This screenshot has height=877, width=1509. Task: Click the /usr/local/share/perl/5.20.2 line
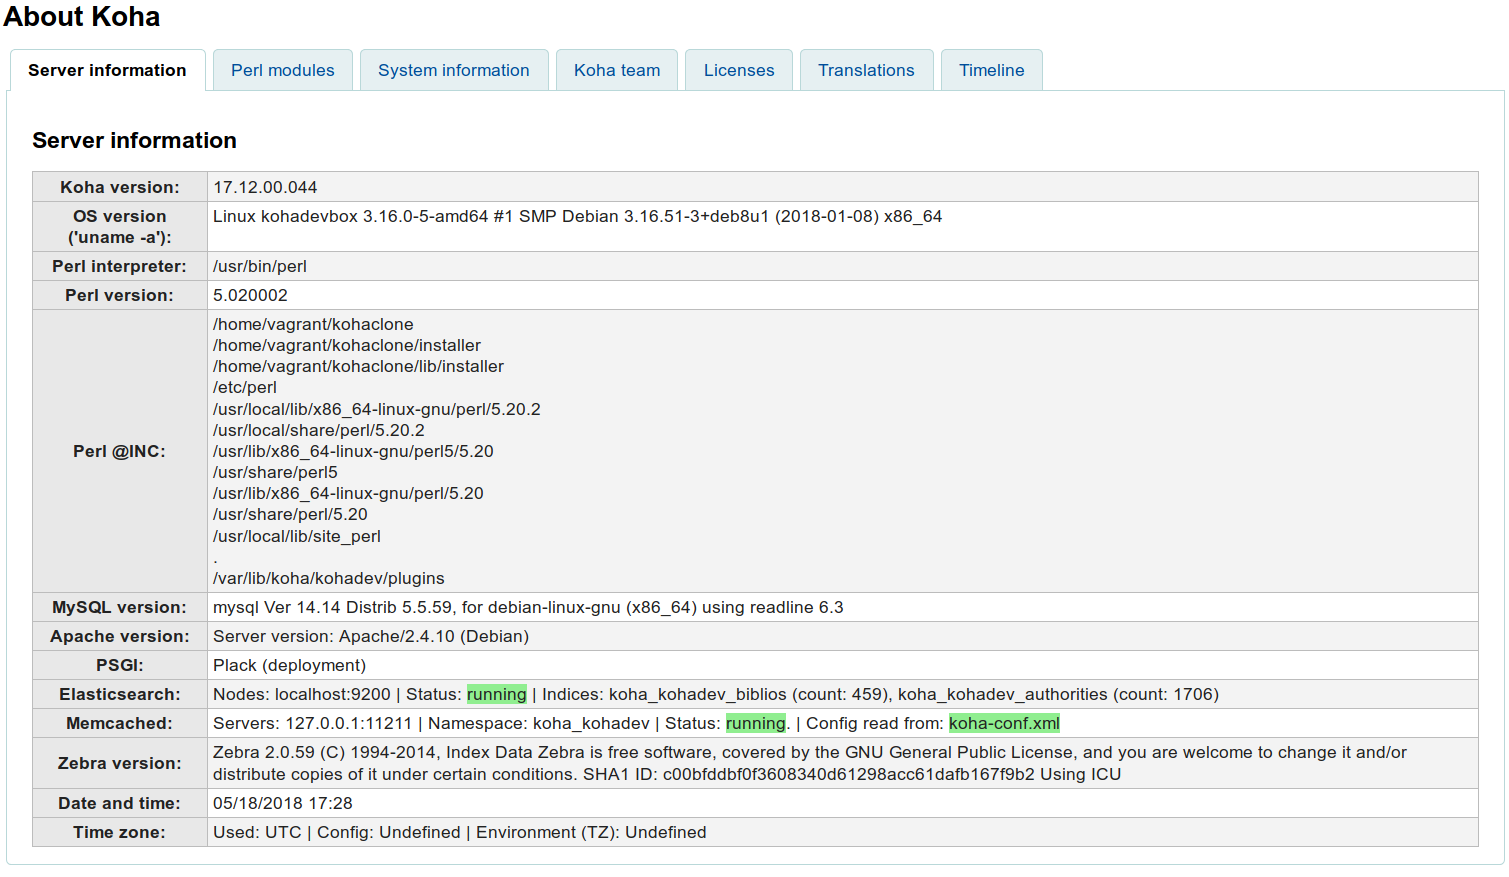[319, 430]
